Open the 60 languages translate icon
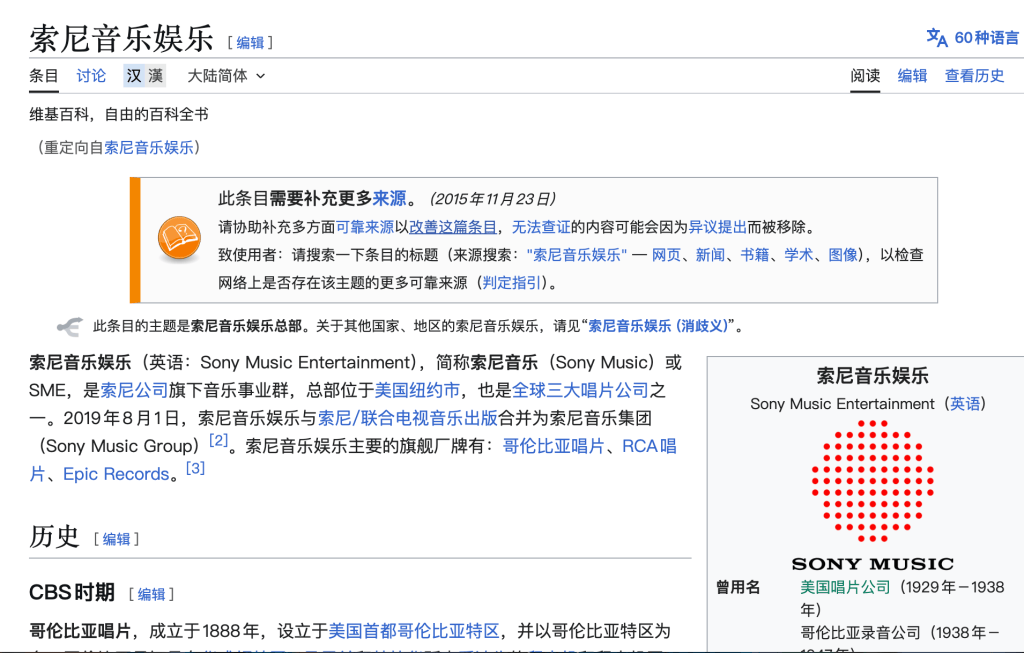This screenshot has width=1024, height=653. (x=936, y=38)
